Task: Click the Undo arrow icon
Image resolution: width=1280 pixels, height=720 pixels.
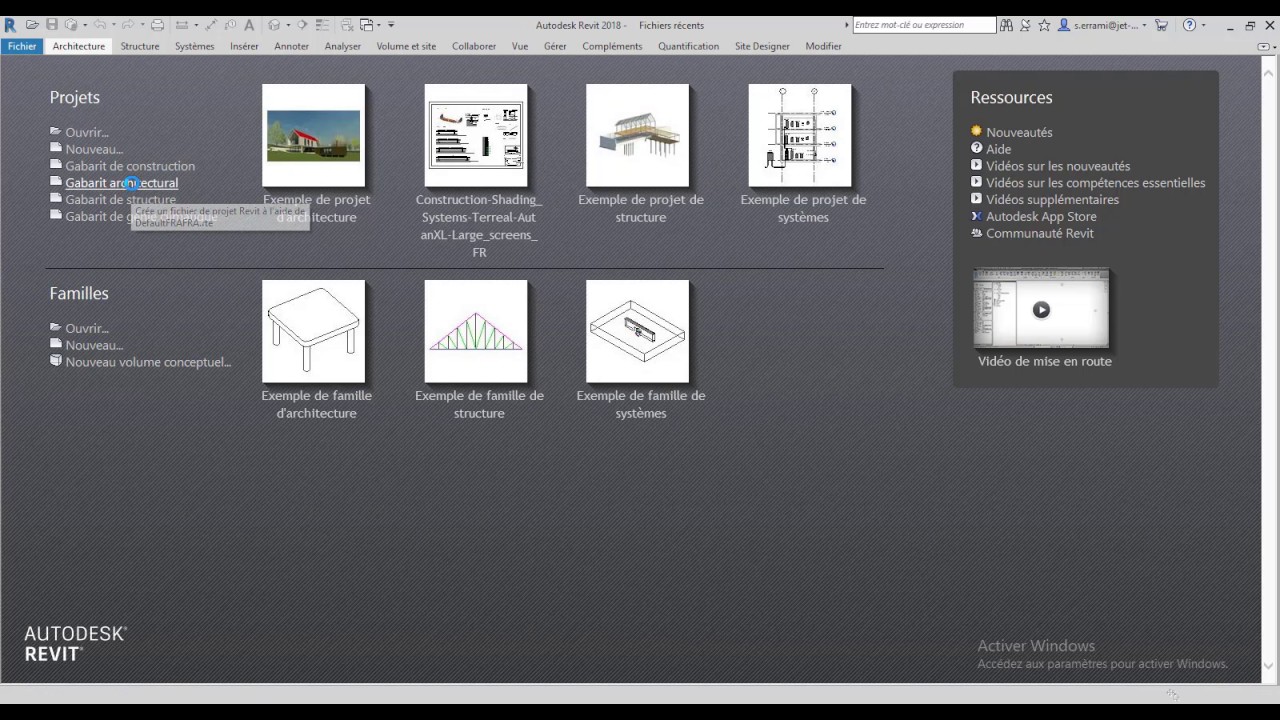Action: coord(100,25)
